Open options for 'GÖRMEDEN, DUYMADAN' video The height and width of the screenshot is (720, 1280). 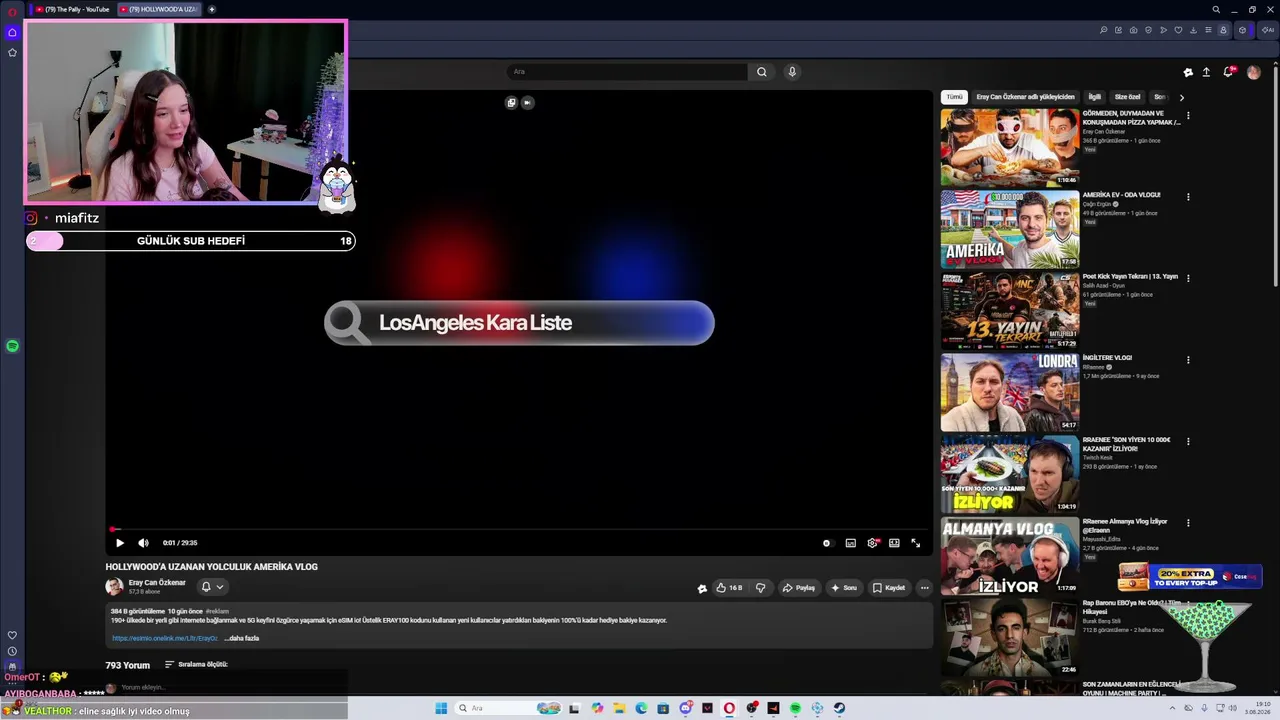(1188, 116)
